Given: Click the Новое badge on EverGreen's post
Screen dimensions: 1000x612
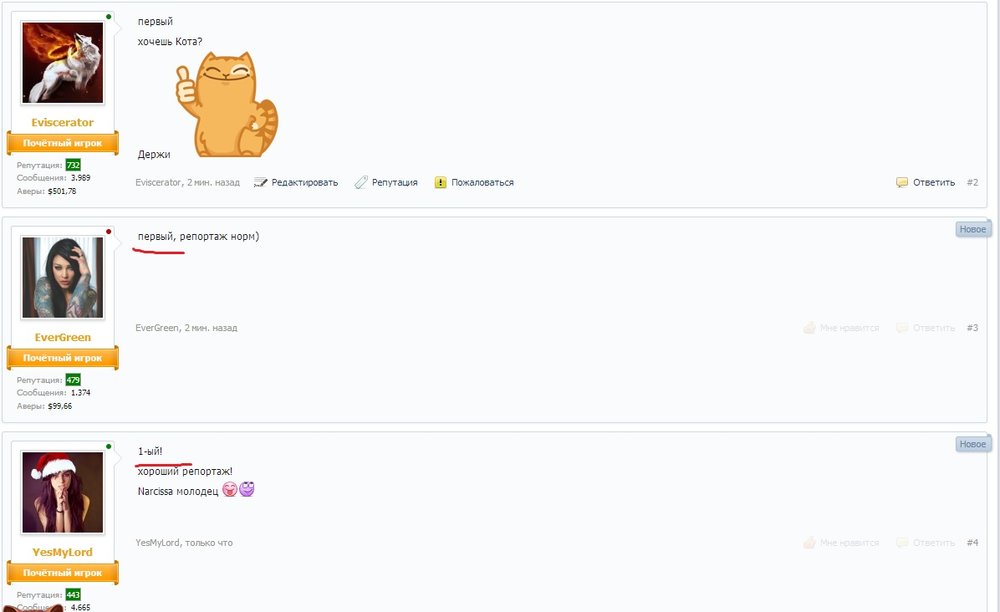Looking at the screenshot, I should (973, 230).
